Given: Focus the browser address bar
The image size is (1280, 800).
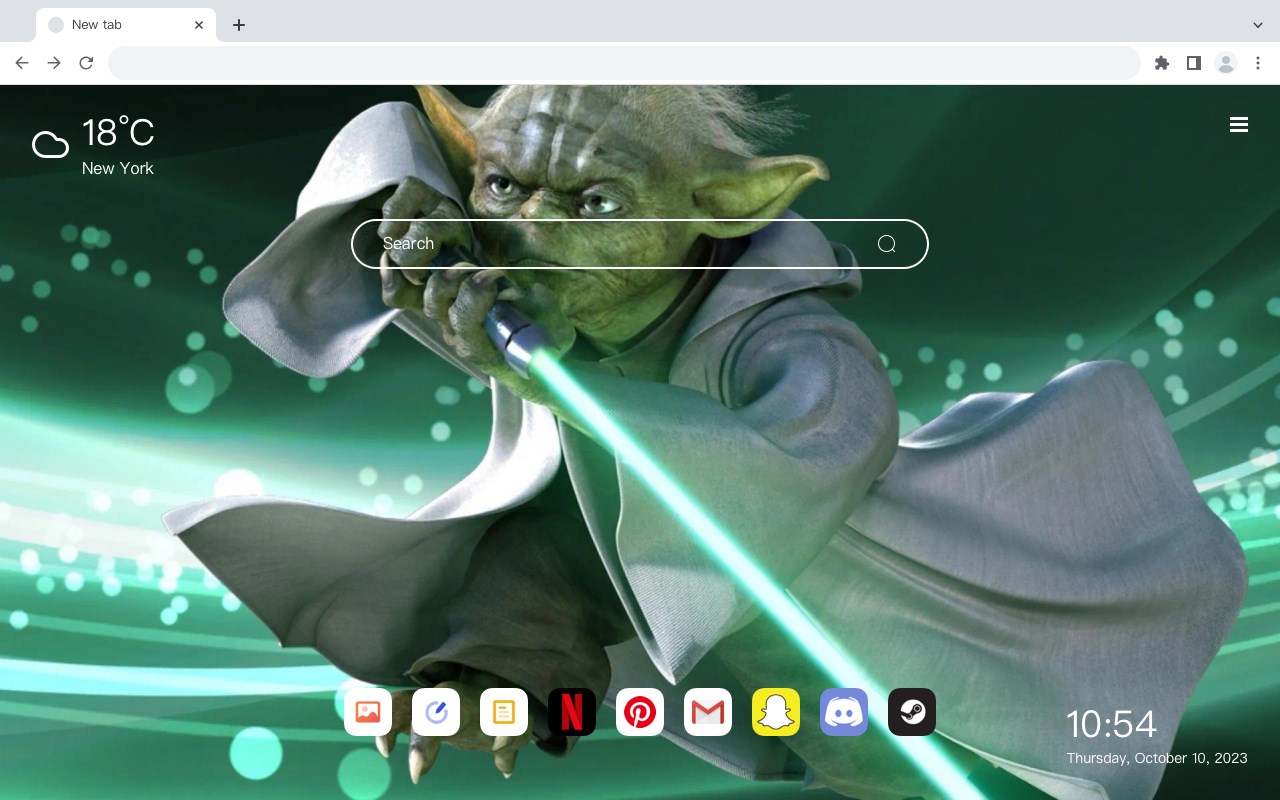Looking at the screenshot, I should point(624,63).
